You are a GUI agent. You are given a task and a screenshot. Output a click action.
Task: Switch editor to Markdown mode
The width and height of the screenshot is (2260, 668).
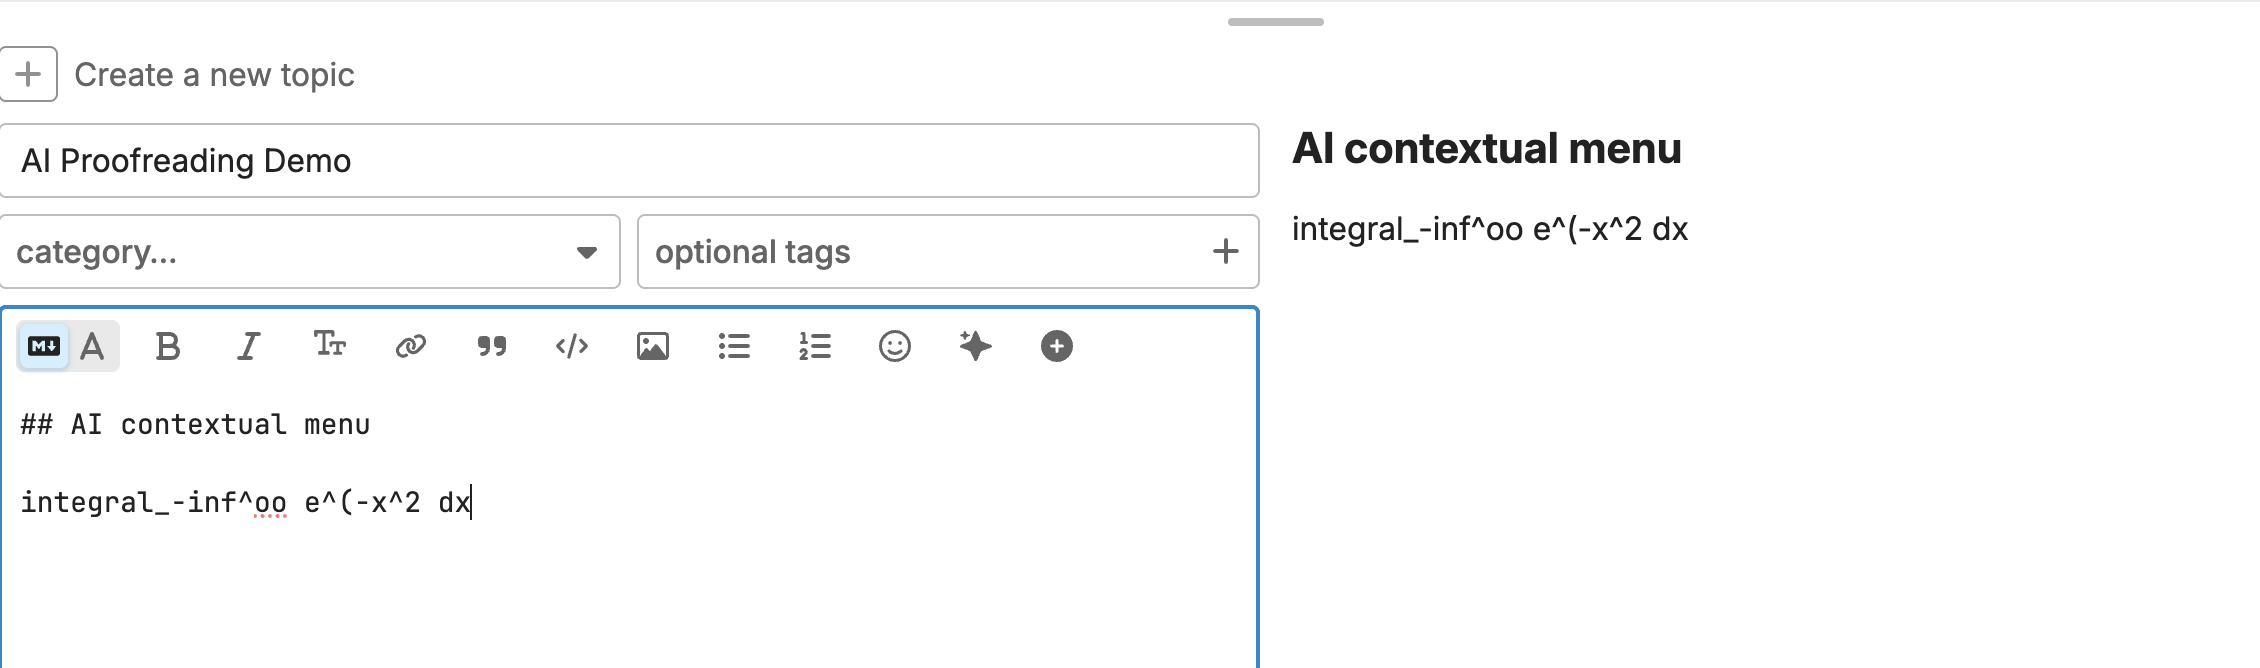click(44, 347)
